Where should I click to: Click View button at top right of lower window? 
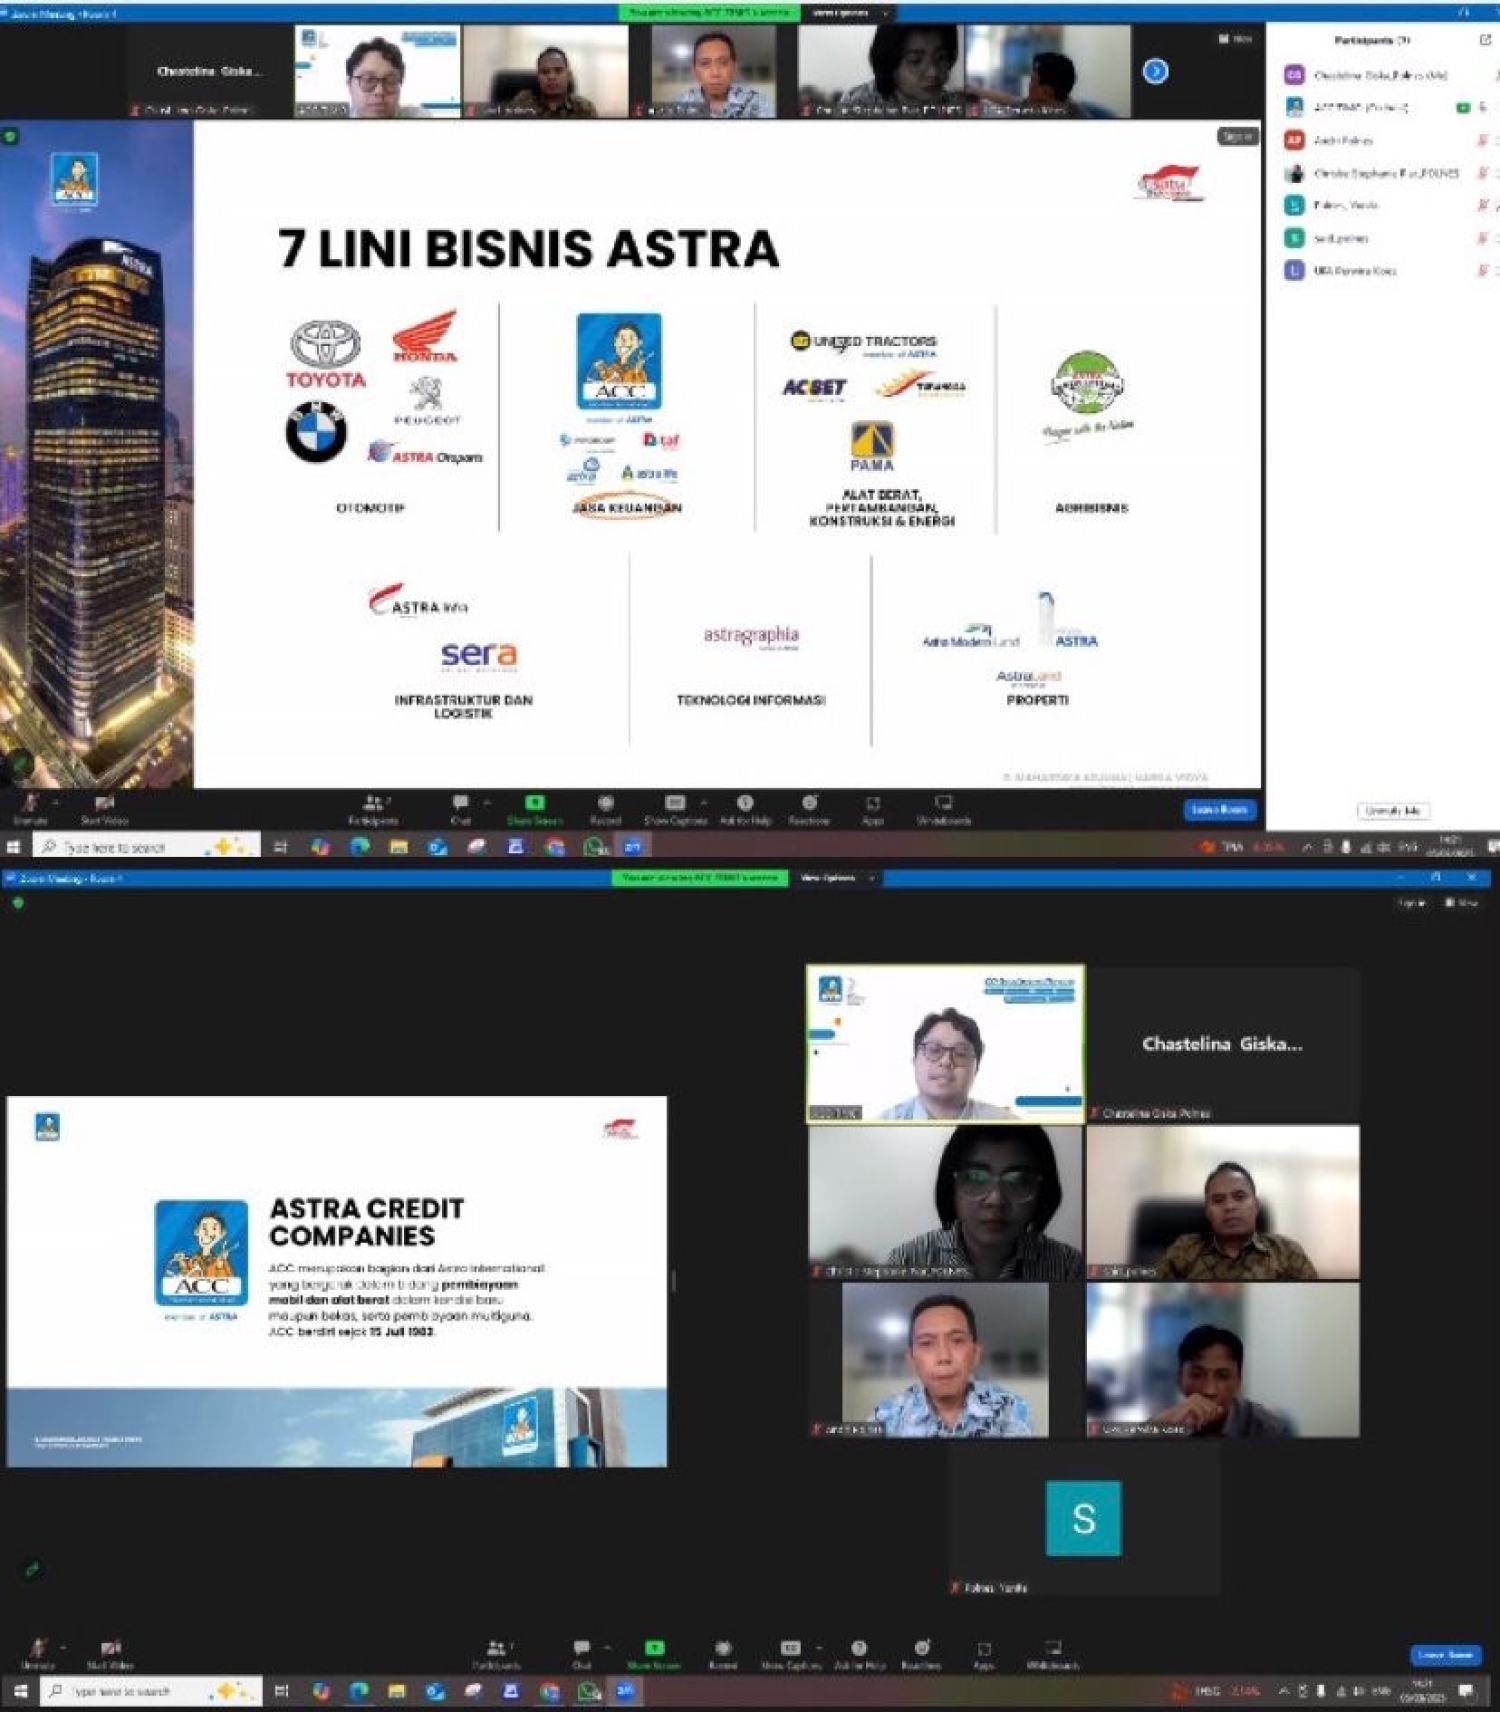click(1461, 902)
